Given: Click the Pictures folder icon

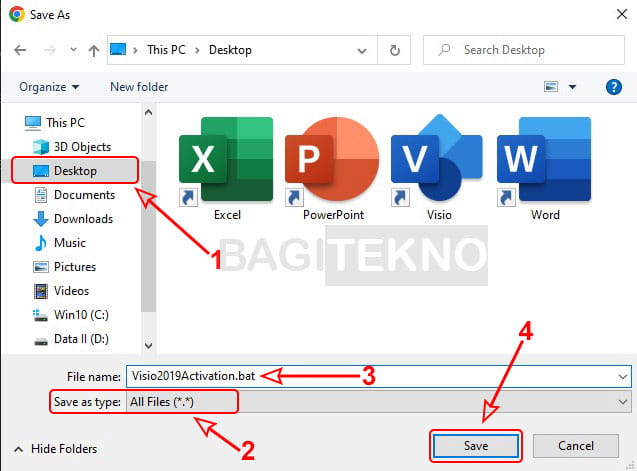Looking at the screenshot, I should coord(41,267).
